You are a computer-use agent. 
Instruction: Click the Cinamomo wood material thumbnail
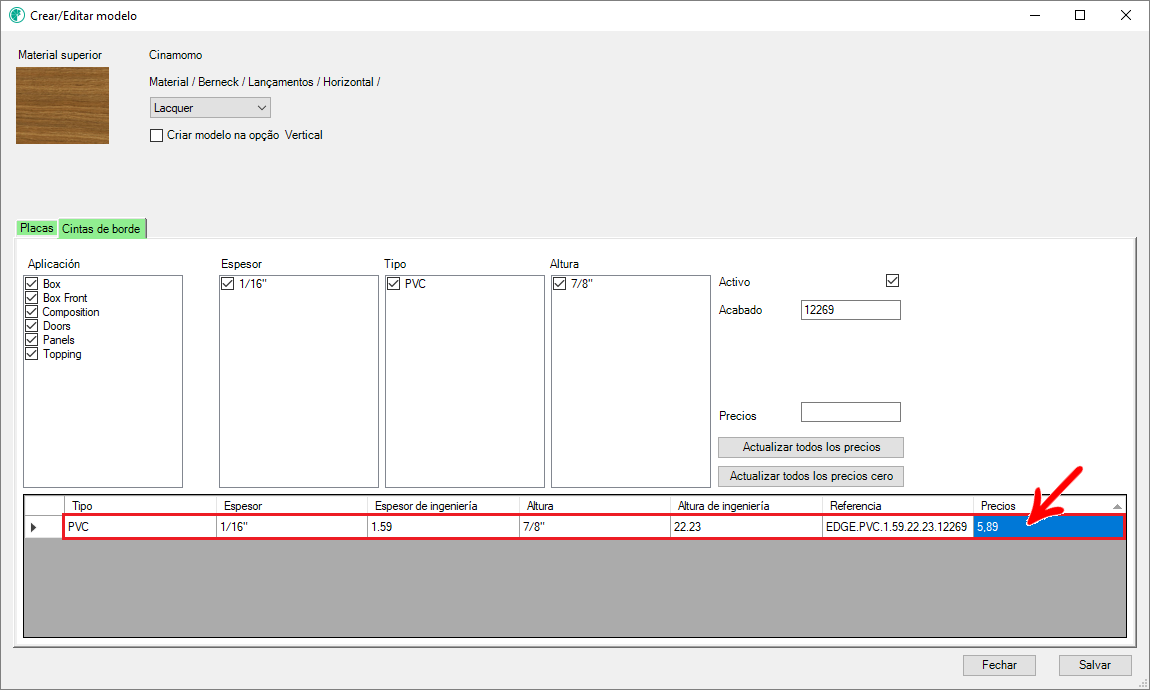62,105
